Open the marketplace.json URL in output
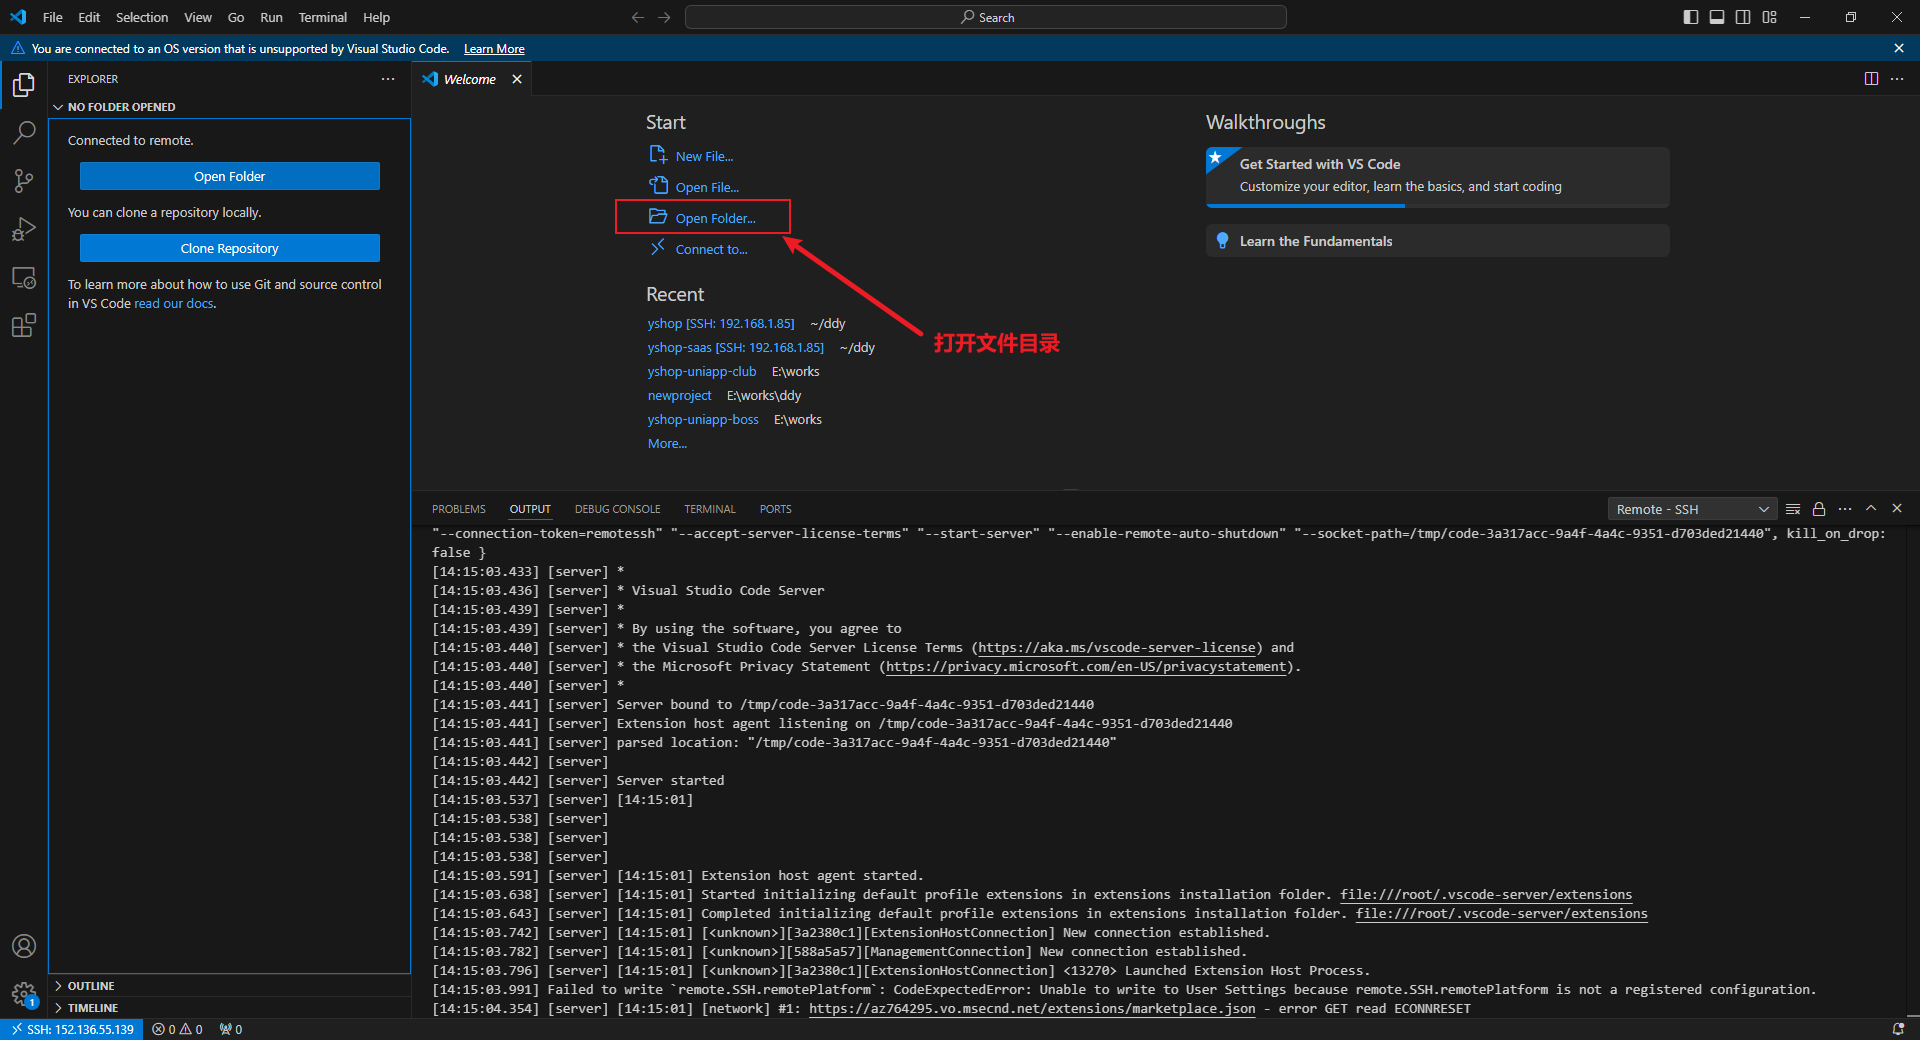1920x1040 pixels. coord(1032,1008)
